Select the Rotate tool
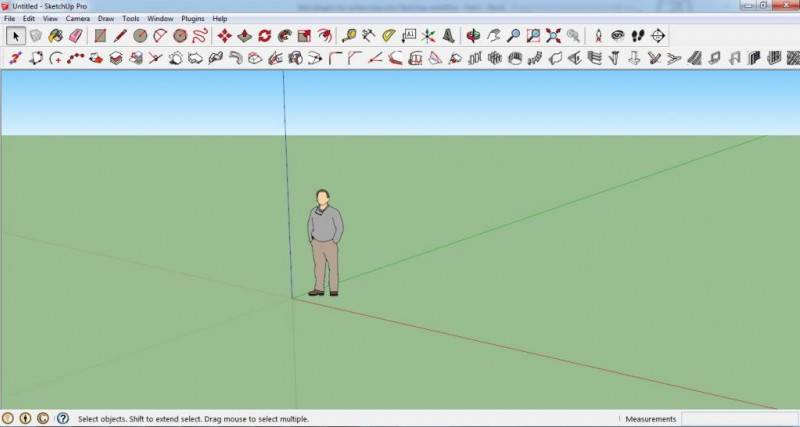This screenshot has height=427, width=800. pyautogui.click(x=264, y=36)
